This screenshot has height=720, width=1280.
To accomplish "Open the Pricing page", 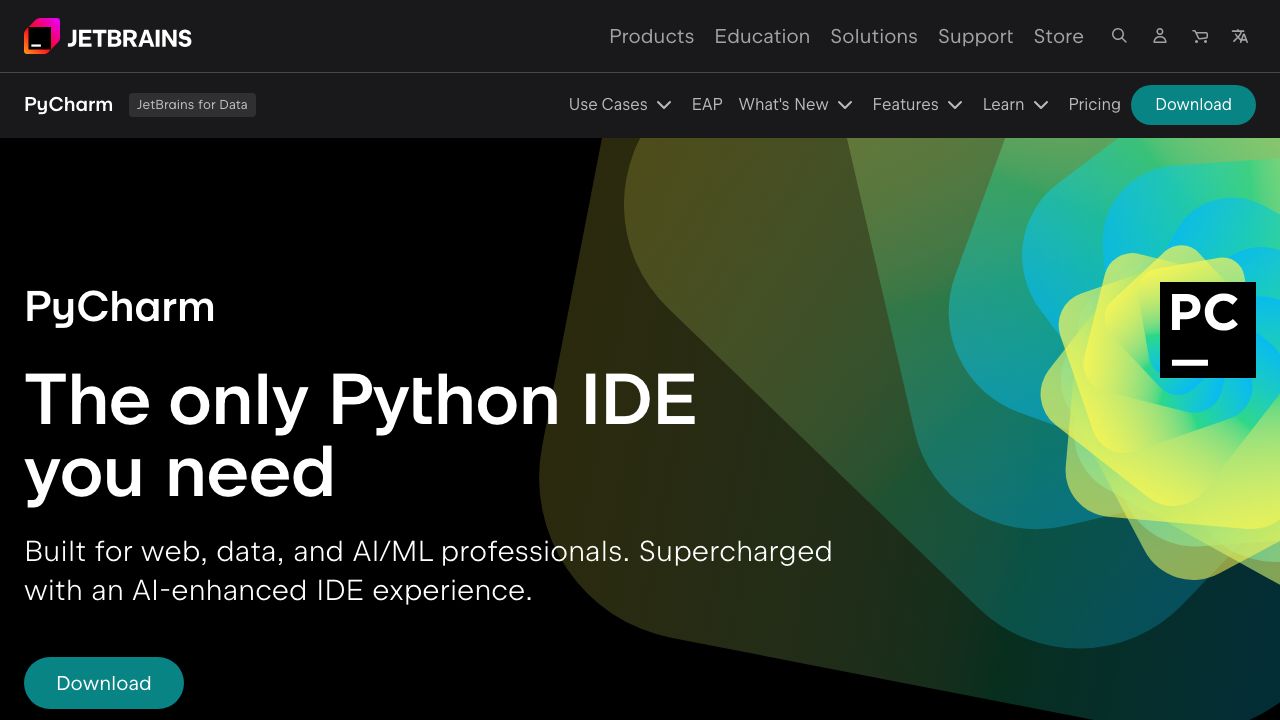I will (1094, 104).
